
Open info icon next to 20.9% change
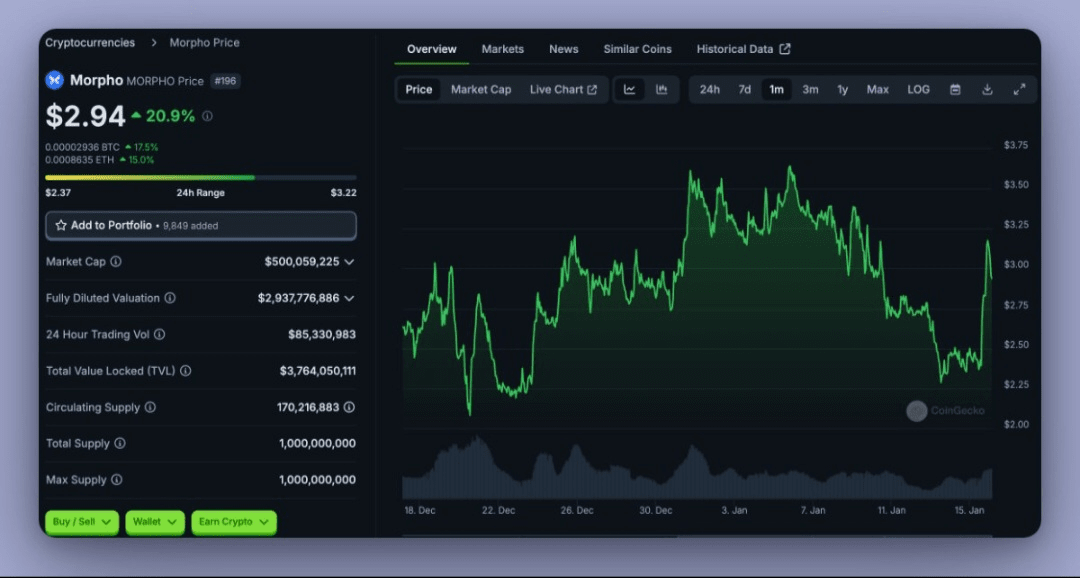[207, 116]
